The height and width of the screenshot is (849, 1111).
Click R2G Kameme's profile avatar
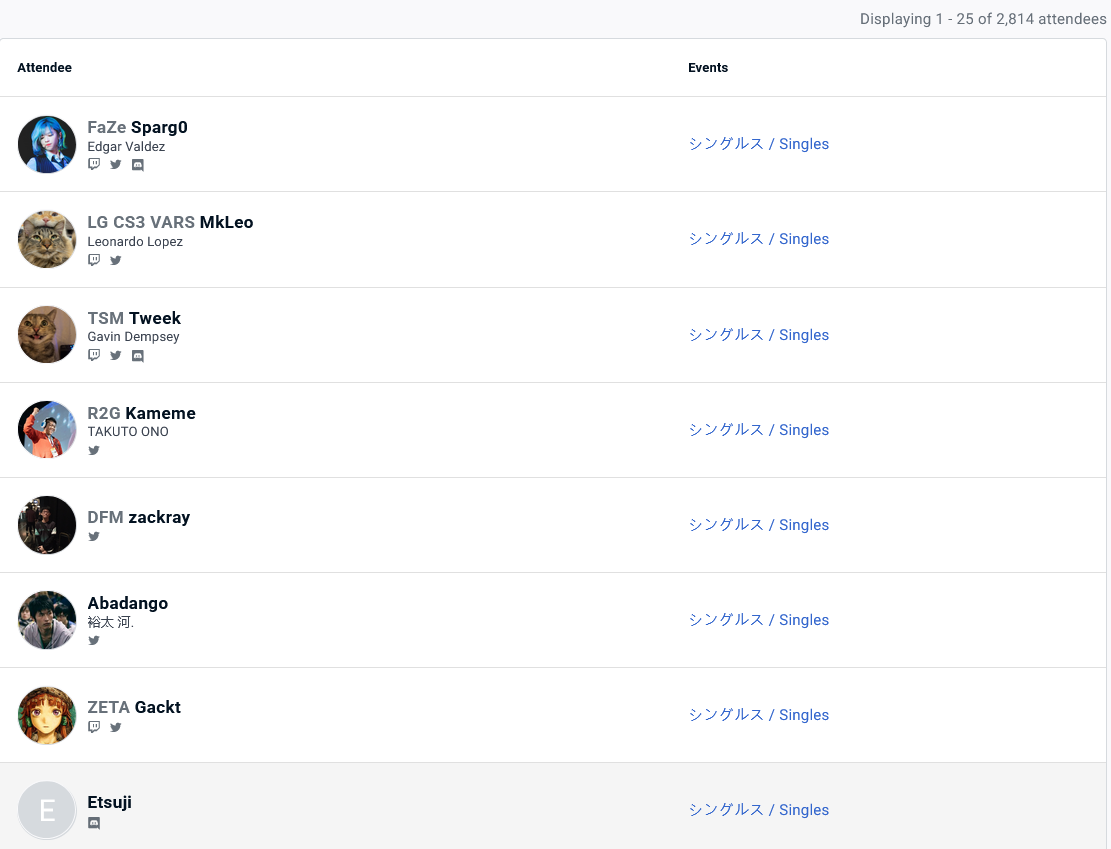[x=47, y=429]
